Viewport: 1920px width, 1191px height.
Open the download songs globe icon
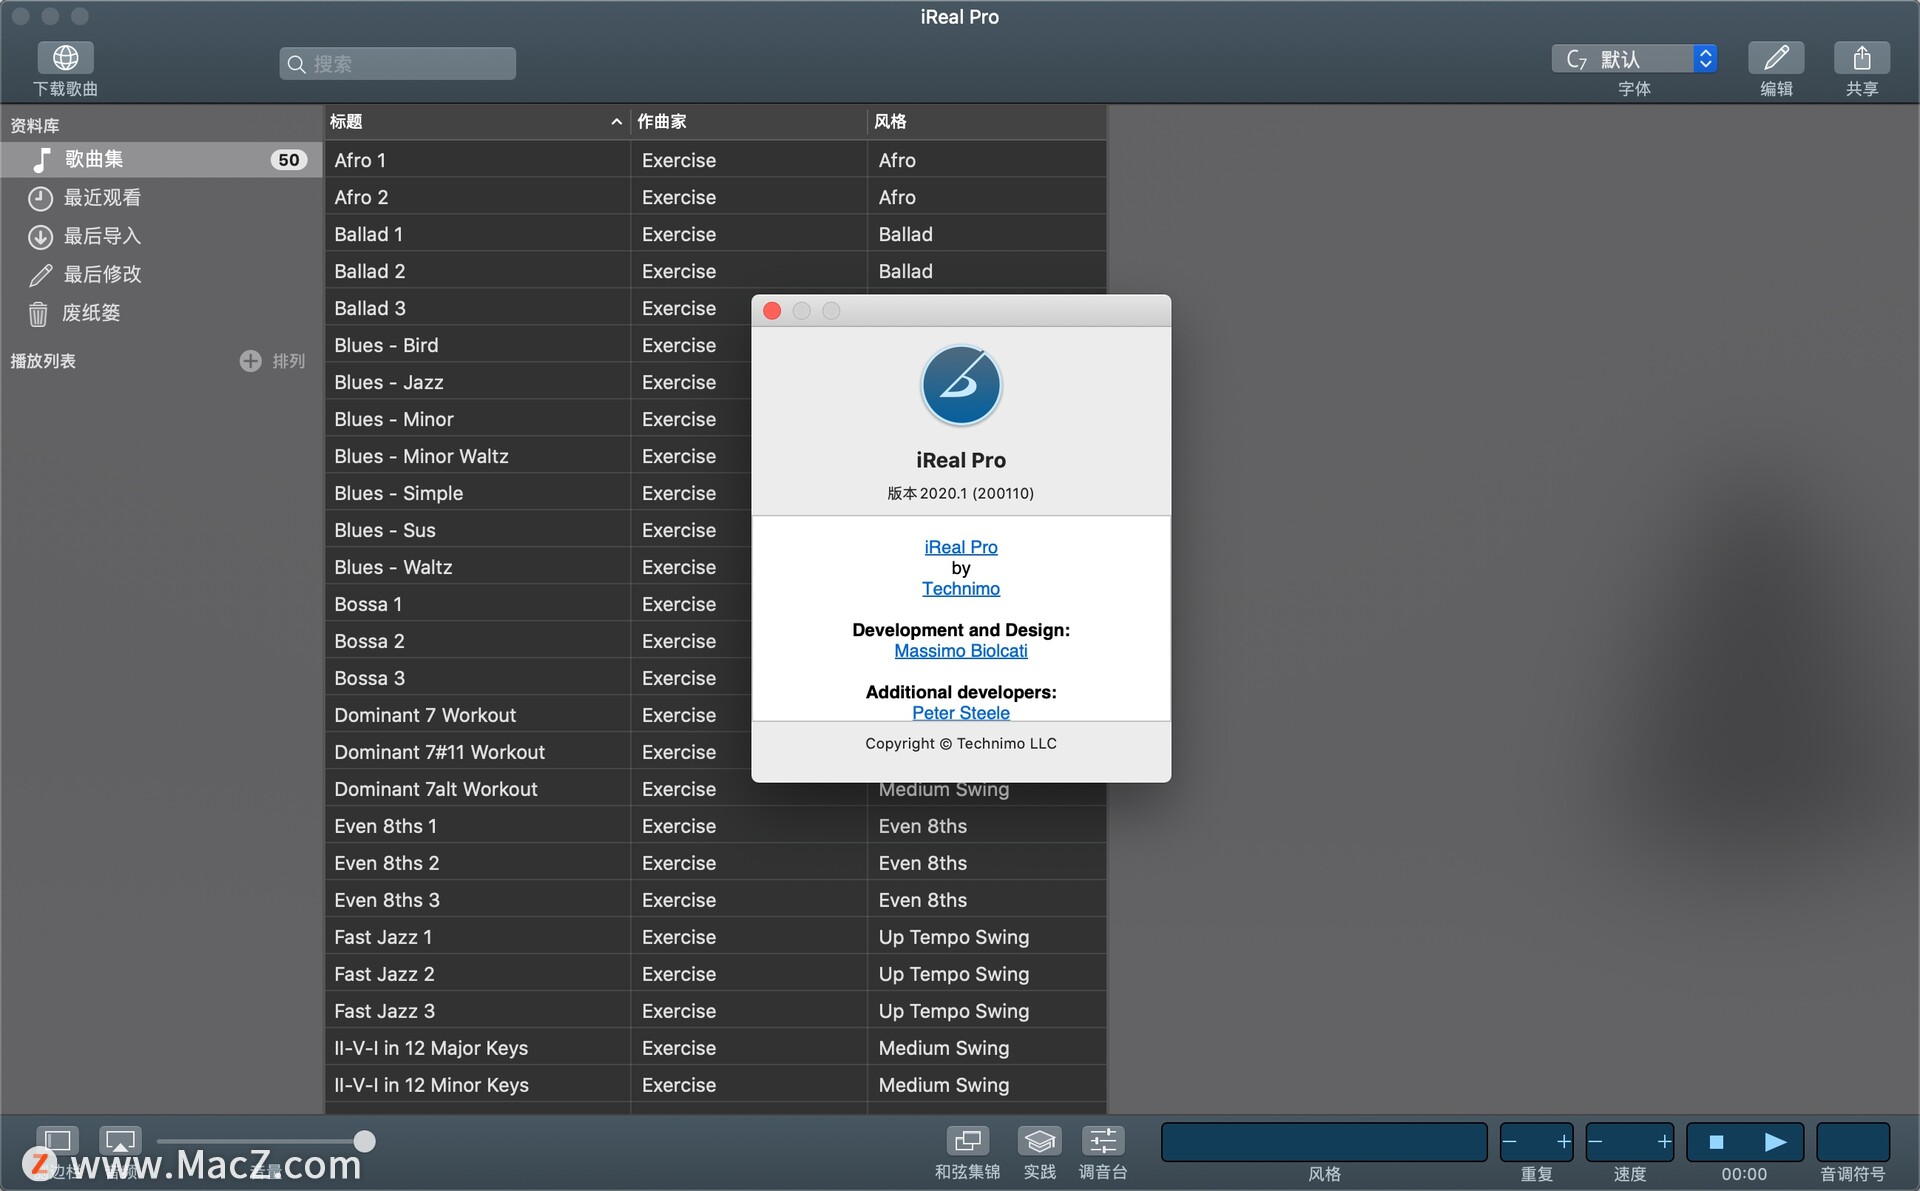(66, 58)
